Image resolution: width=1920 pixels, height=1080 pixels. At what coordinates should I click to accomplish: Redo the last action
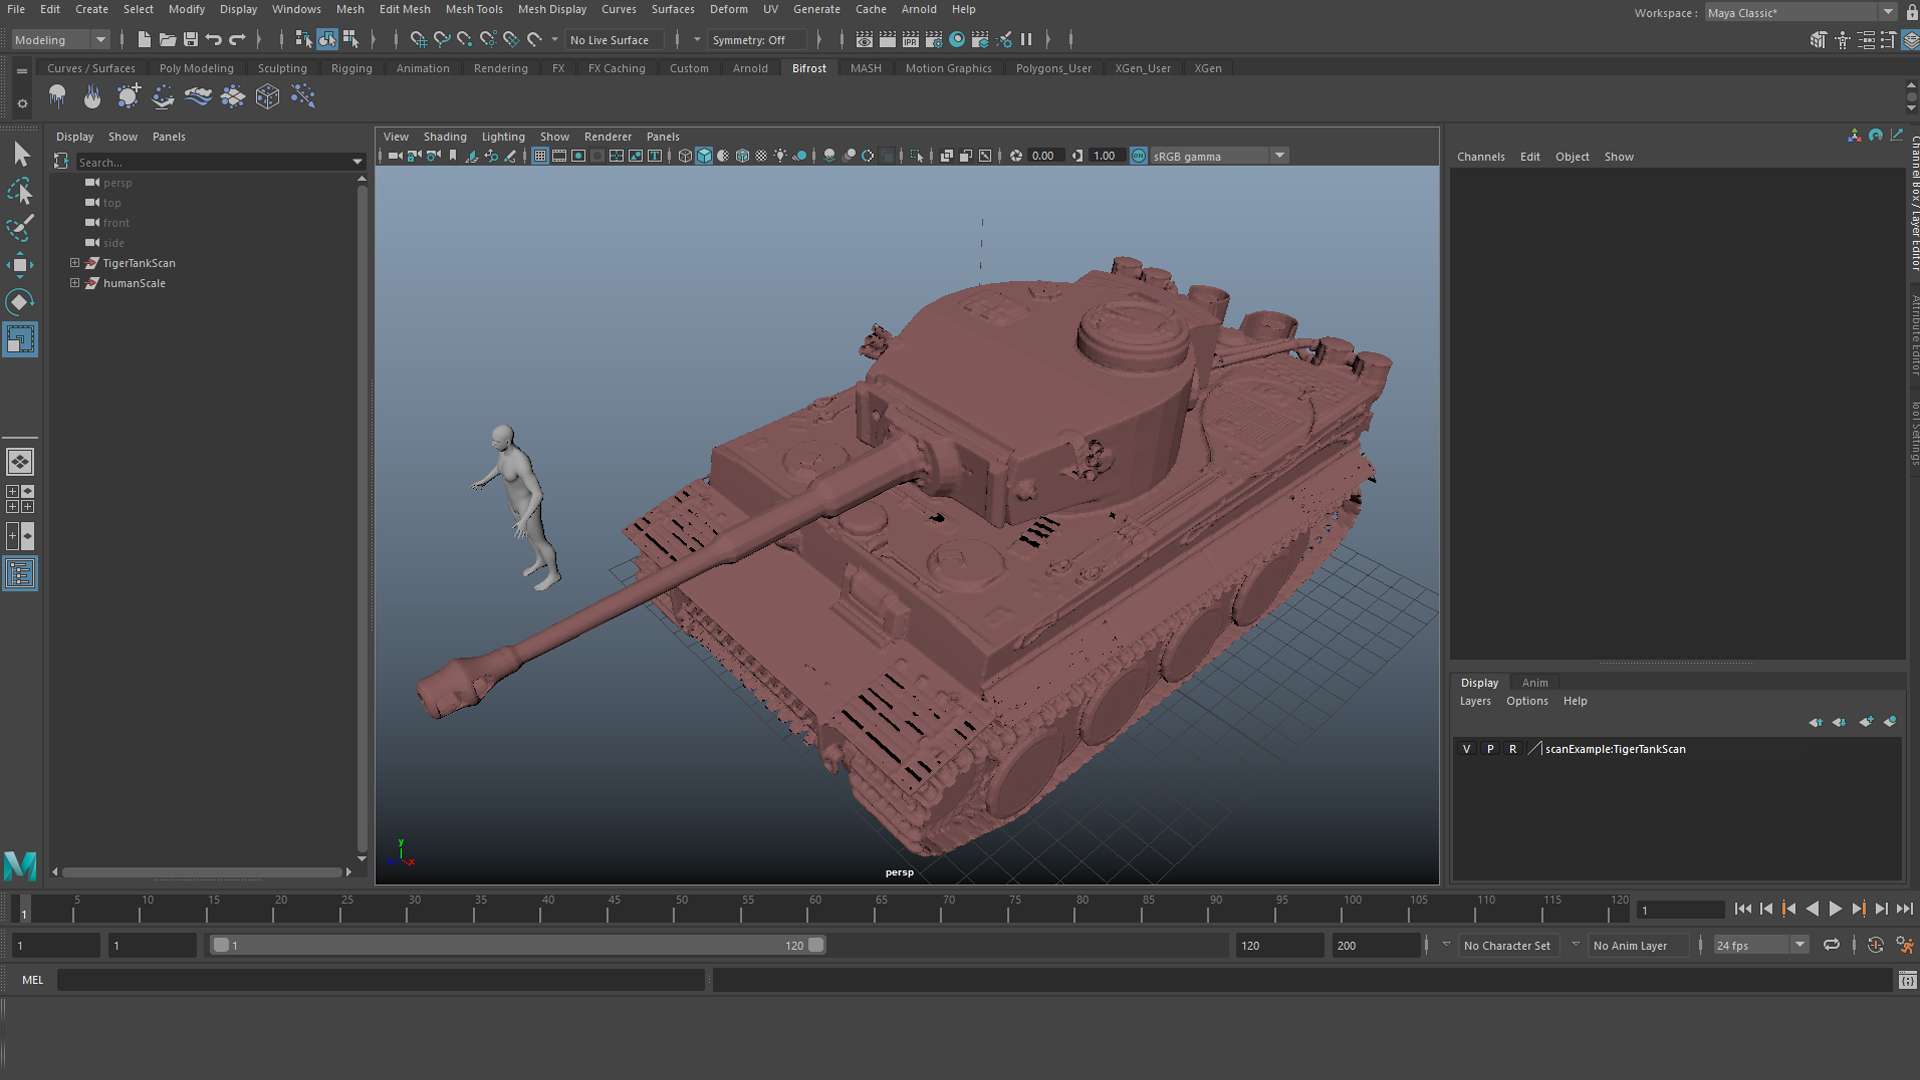(x=237, y=40)
